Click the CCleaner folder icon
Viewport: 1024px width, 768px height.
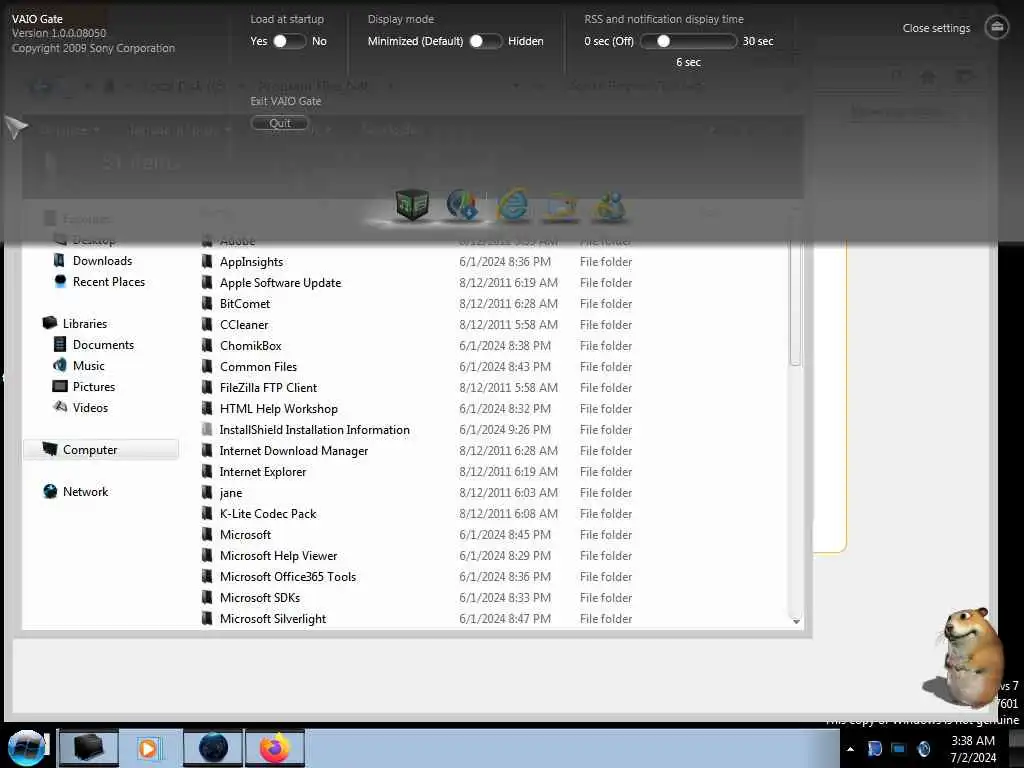pyautogui.click(x=207, y=324)
